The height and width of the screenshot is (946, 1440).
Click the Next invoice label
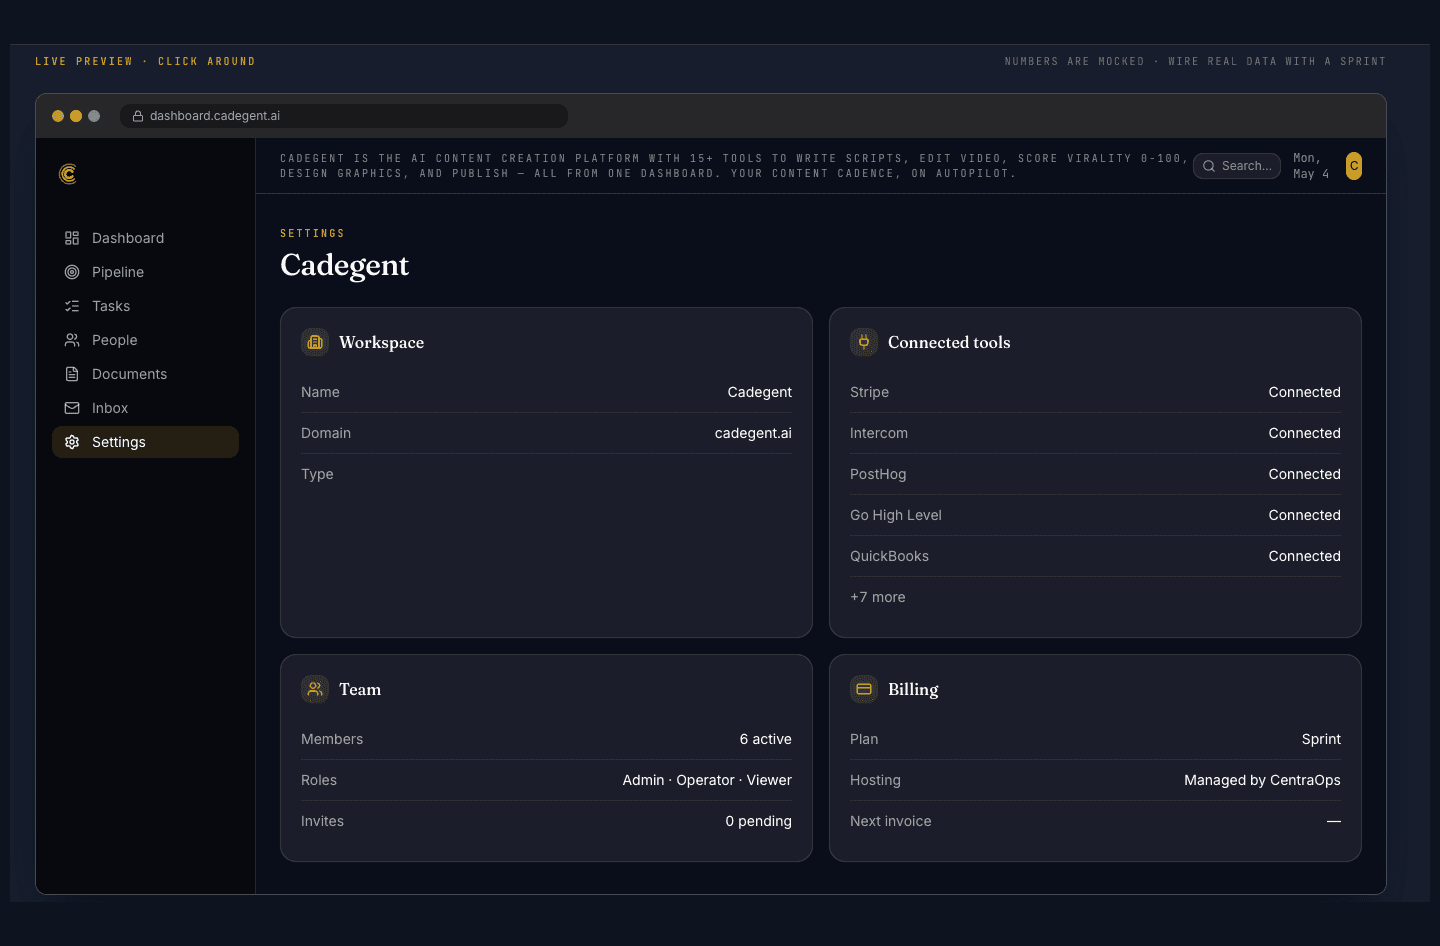click(x=890, y=821)
